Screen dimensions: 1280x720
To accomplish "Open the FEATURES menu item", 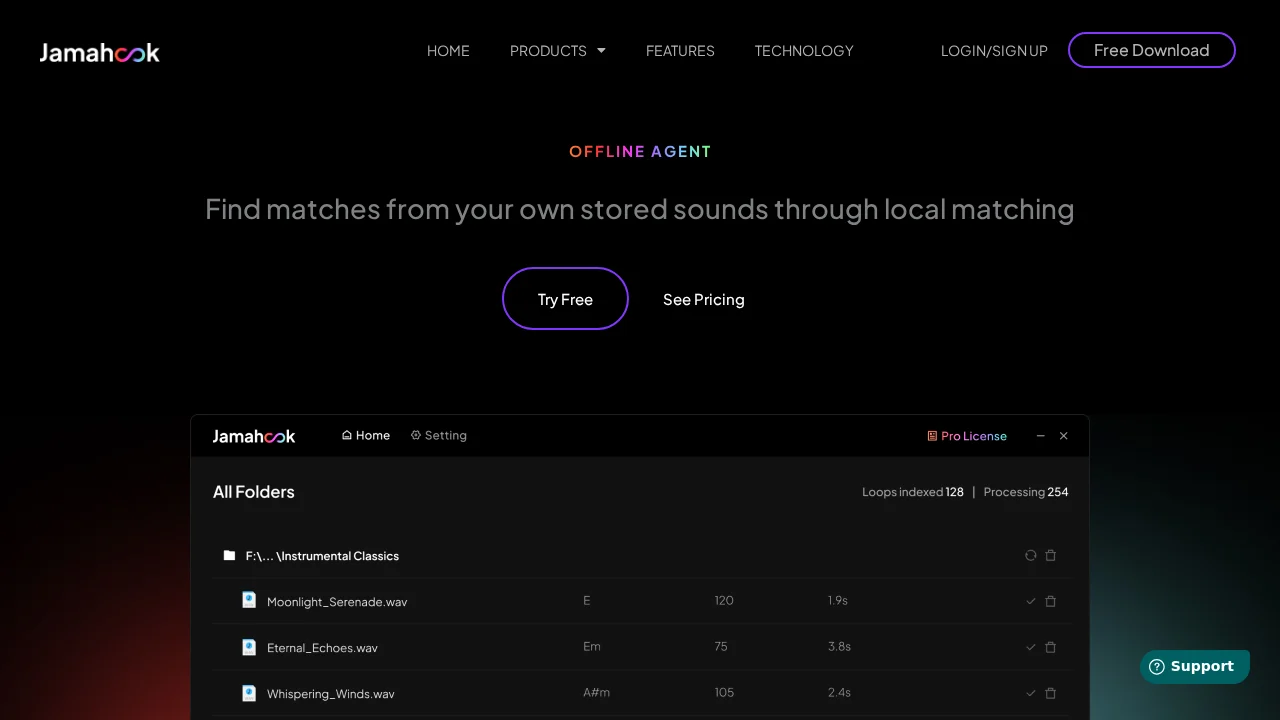I will pos(680,50).
